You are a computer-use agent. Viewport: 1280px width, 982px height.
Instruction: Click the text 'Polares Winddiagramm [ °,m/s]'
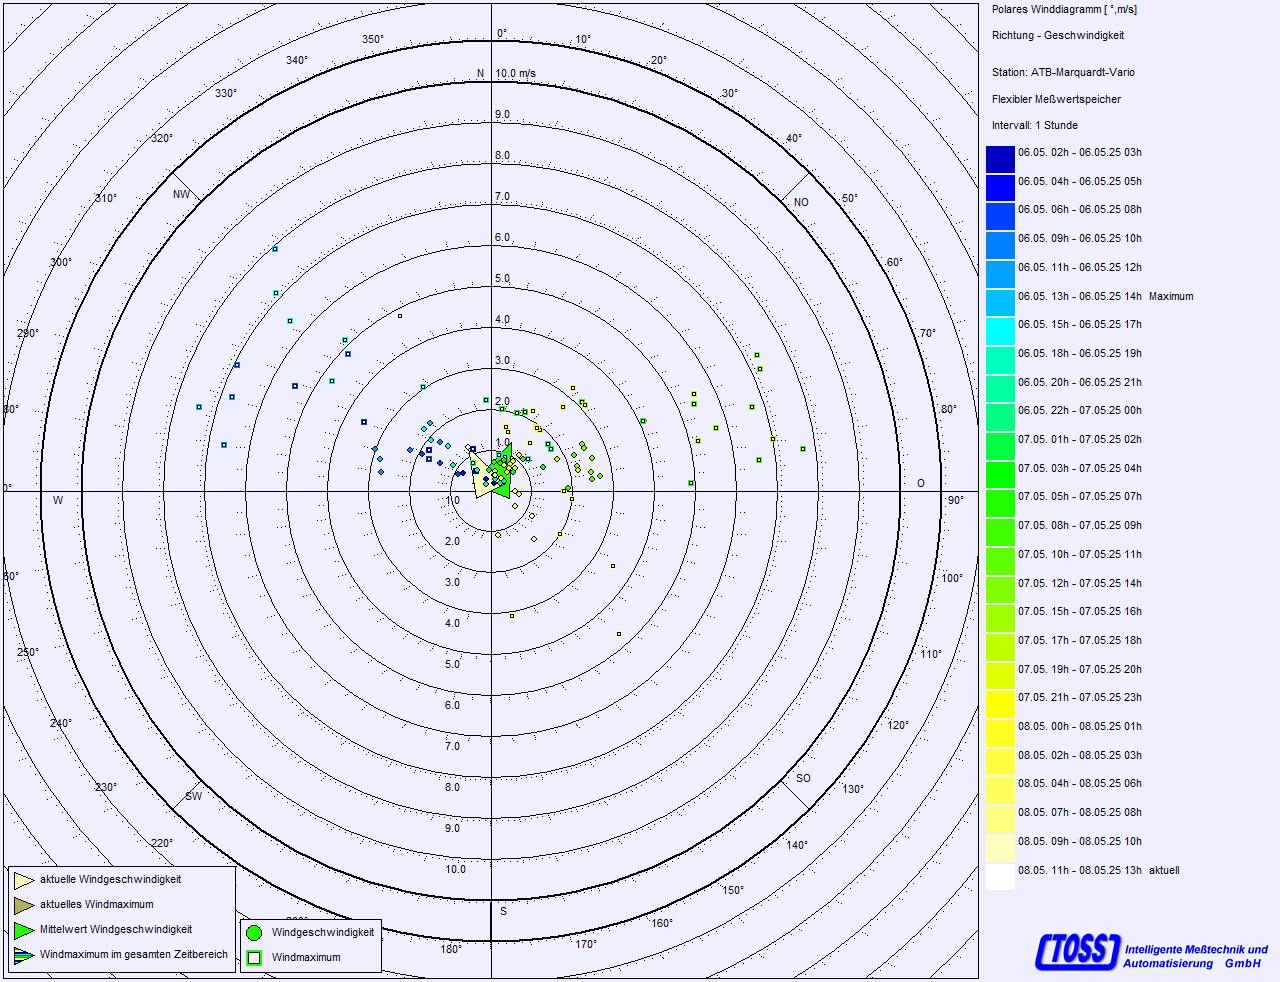coord(1064,10)
